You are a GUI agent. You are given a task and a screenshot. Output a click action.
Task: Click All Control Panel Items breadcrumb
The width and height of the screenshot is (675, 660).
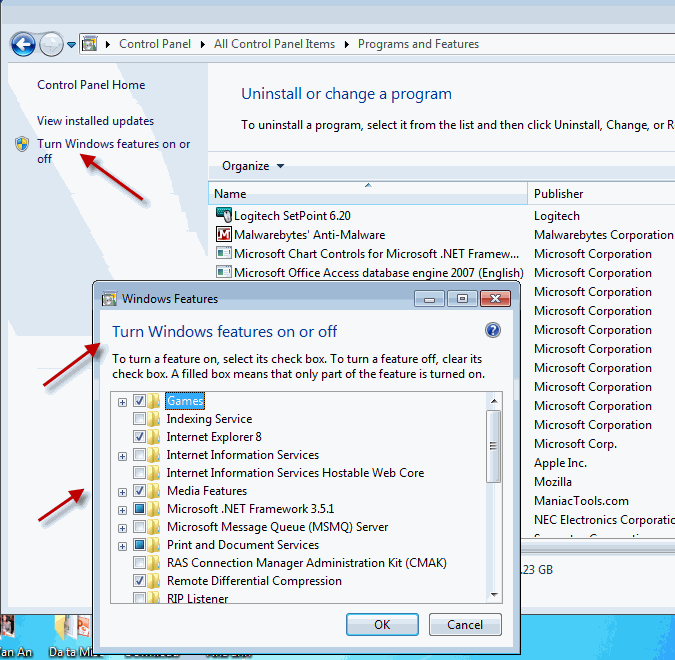pyautogui.click(x=274, y=44)
